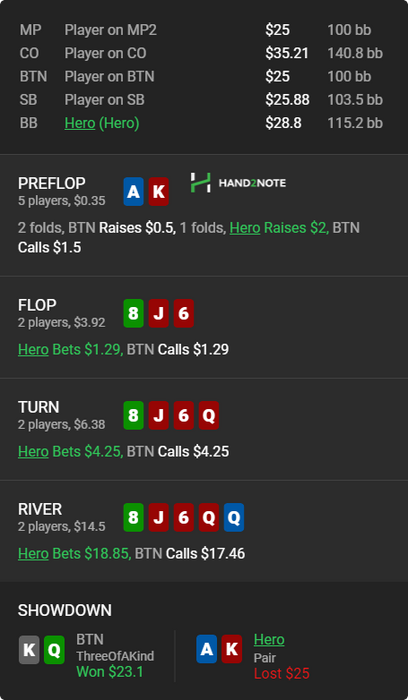This screenshot has height=700, width=408.
Task: Click Hero's red King card at showdown
Action: [232, 649]
